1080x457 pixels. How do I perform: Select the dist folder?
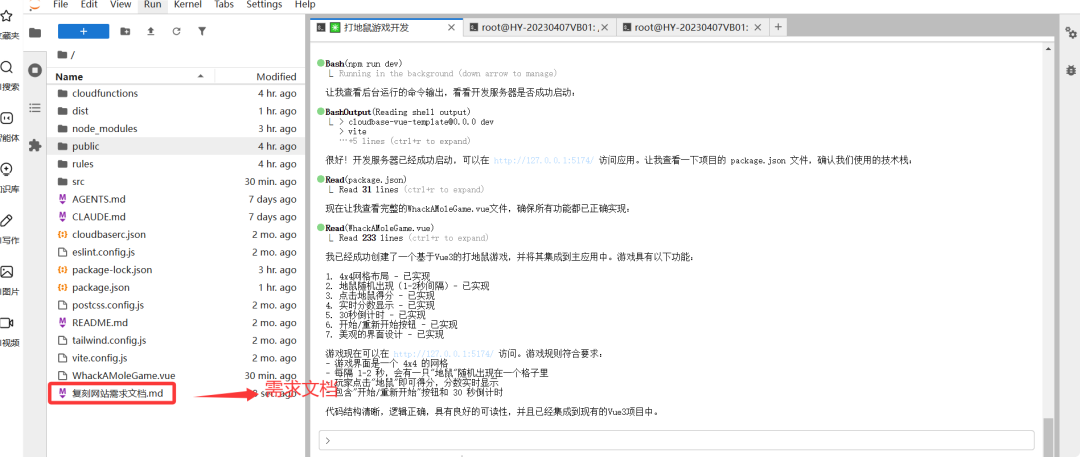coord(176,111)
